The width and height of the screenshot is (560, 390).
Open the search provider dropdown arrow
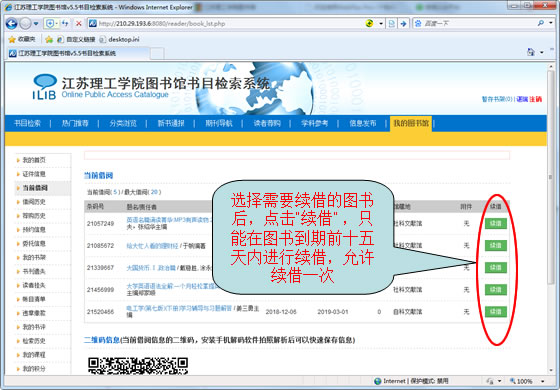click(x=551, y=23)
